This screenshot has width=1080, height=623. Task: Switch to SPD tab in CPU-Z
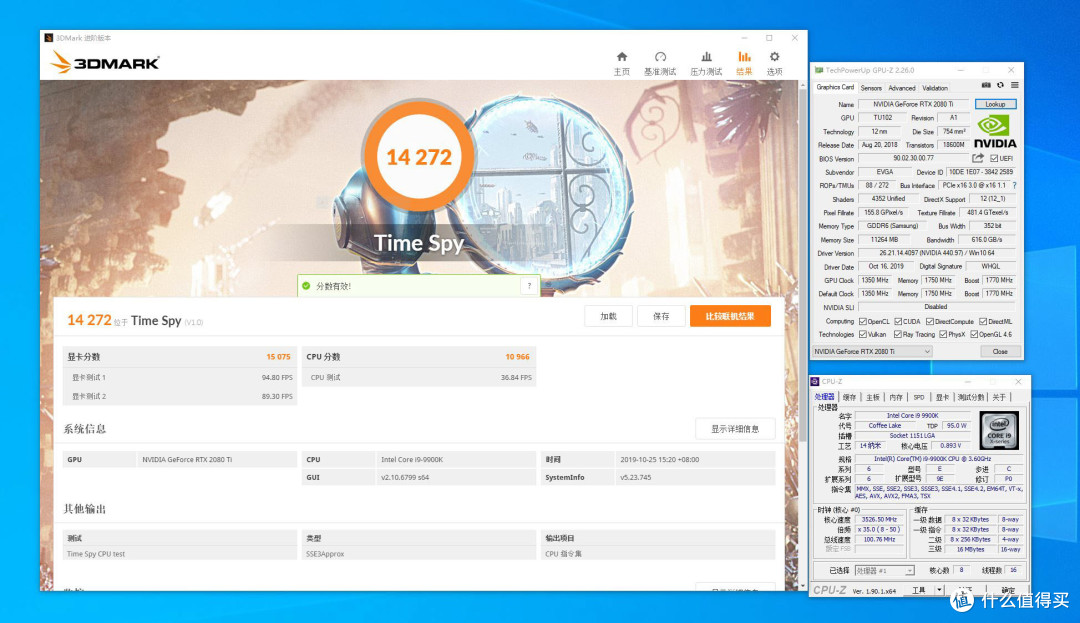click(919, 397)
